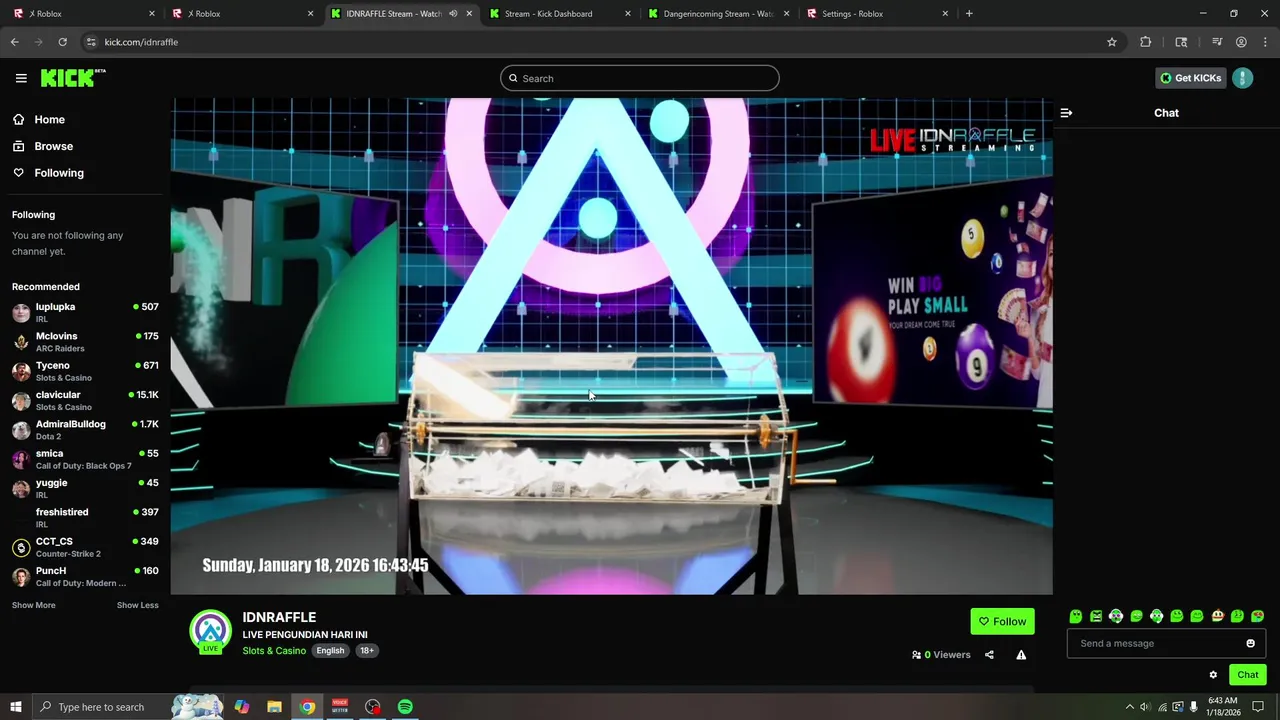Click the IDNRAFFLE channel avatar

click(x=210, y=631)
